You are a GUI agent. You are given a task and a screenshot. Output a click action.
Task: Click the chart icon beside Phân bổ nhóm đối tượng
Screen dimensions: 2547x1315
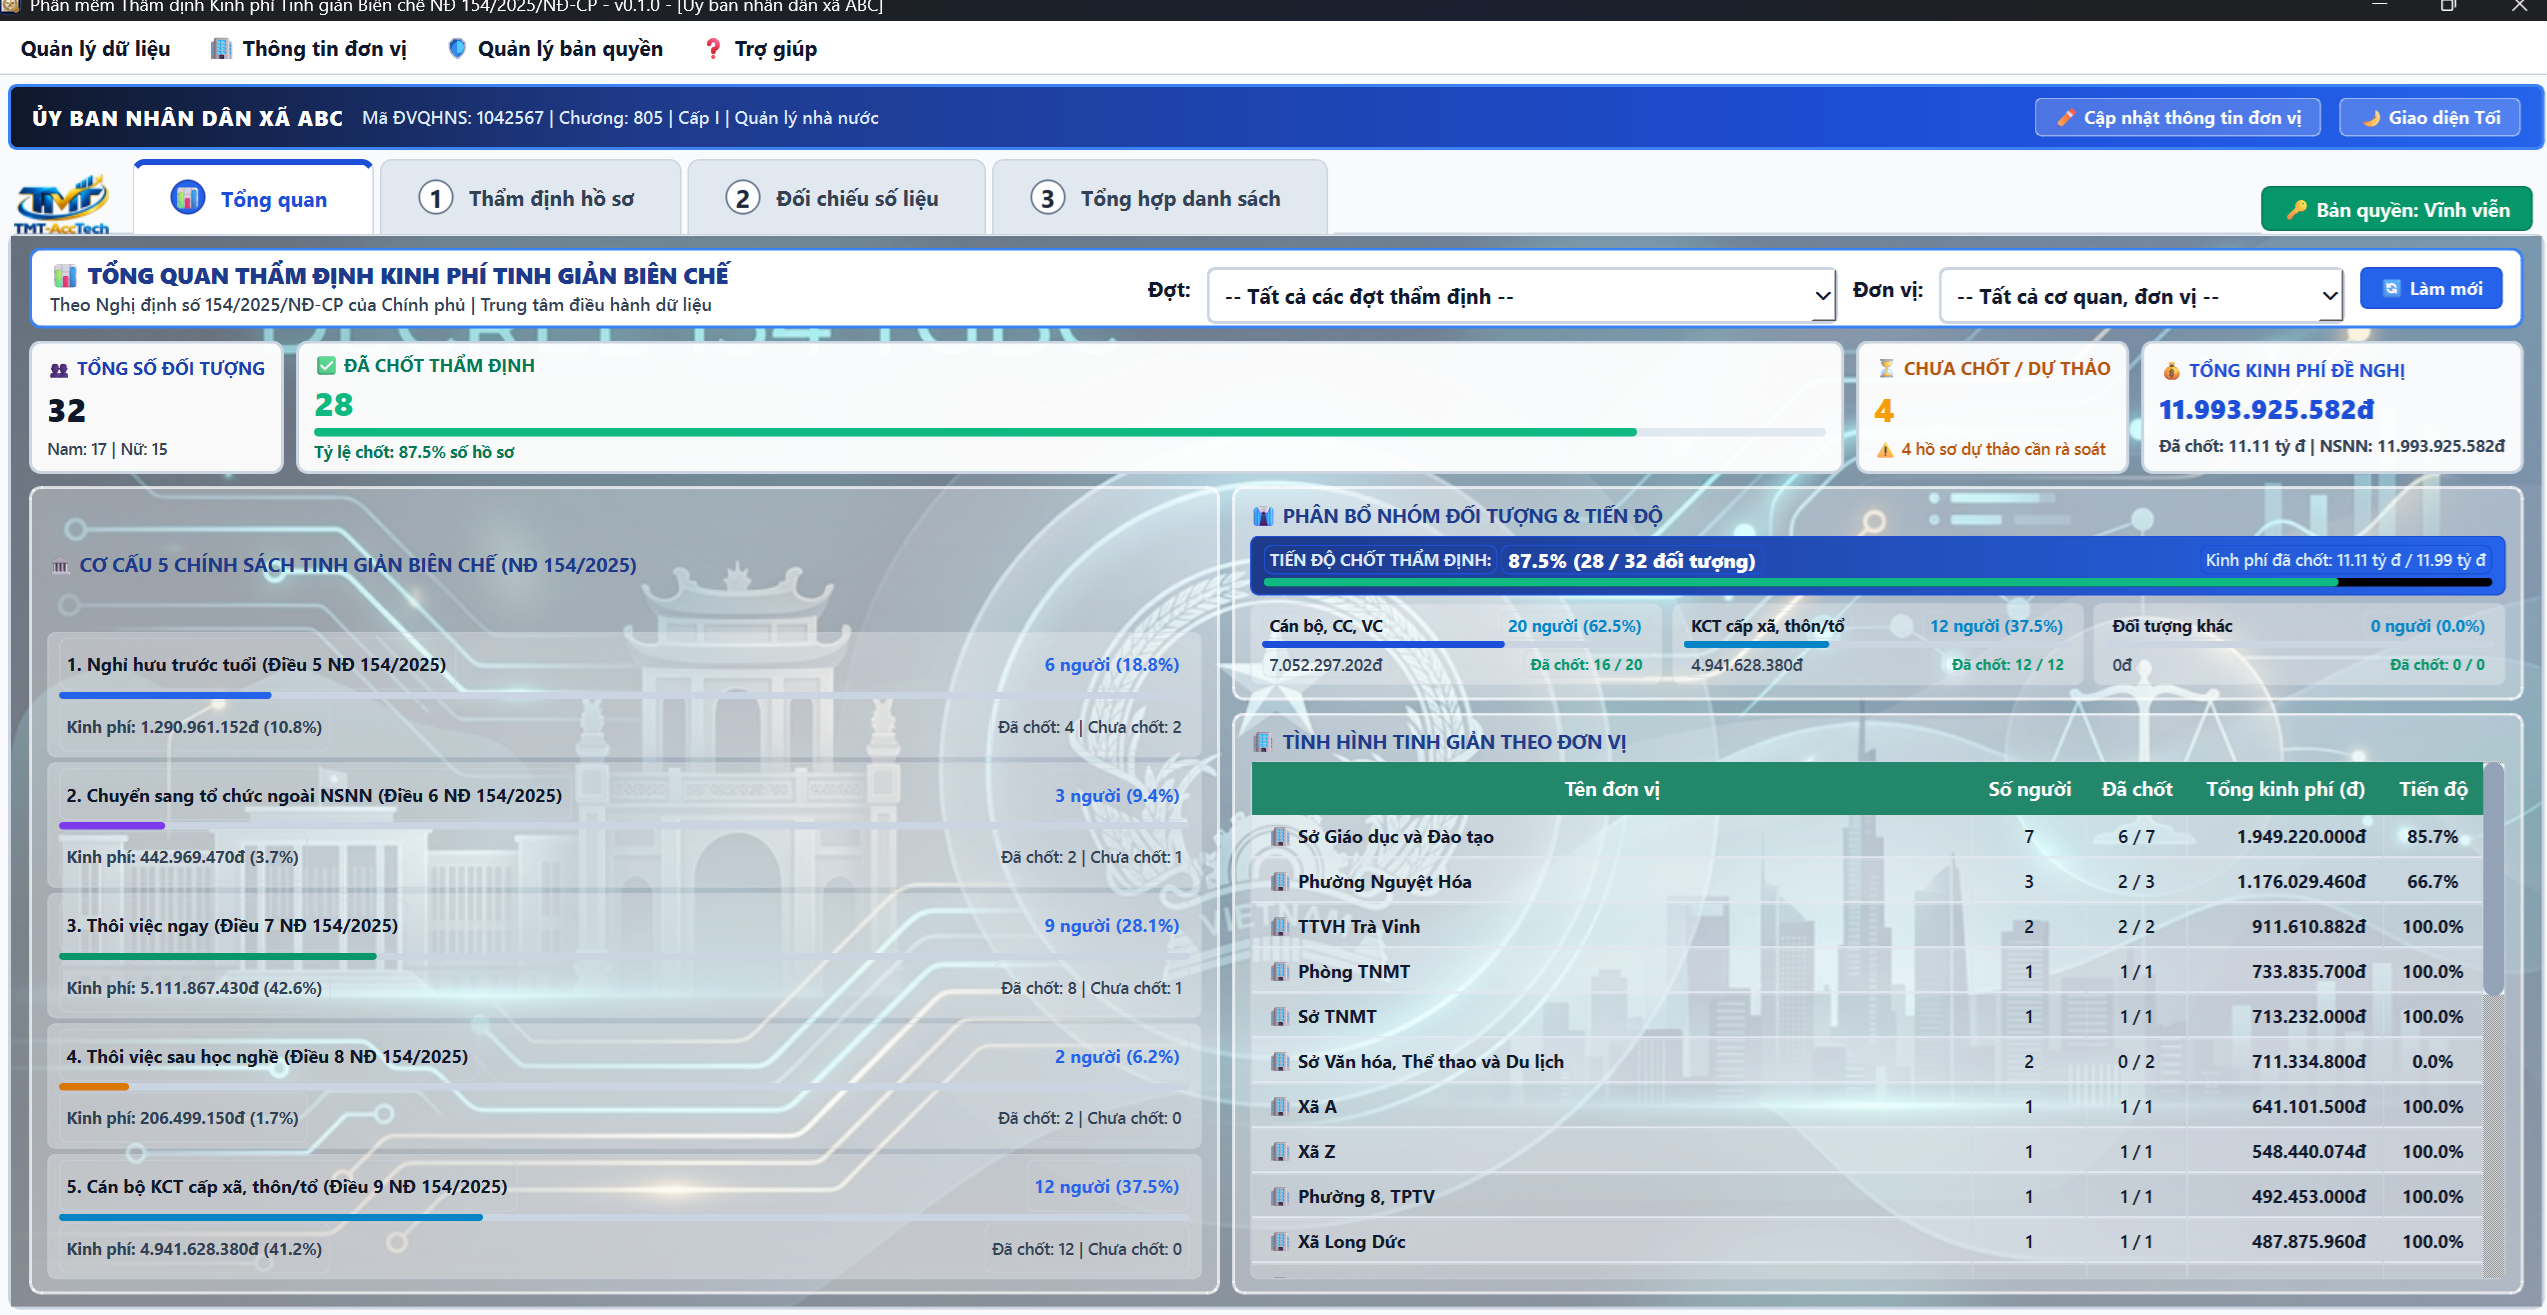pos(1264,516)
